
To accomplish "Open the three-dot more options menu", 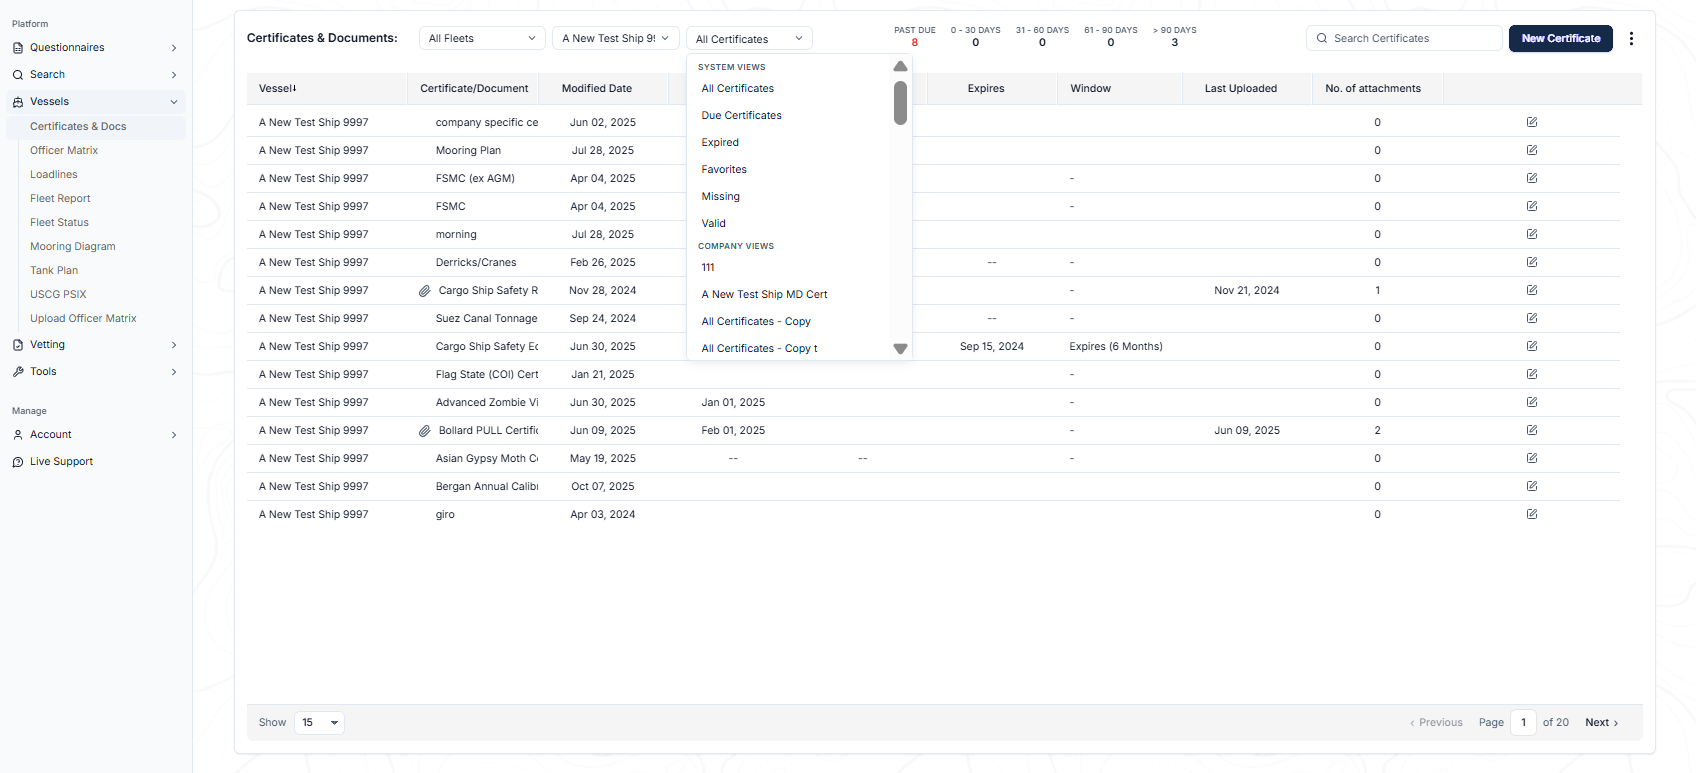I will click(x=1631, y=38).
